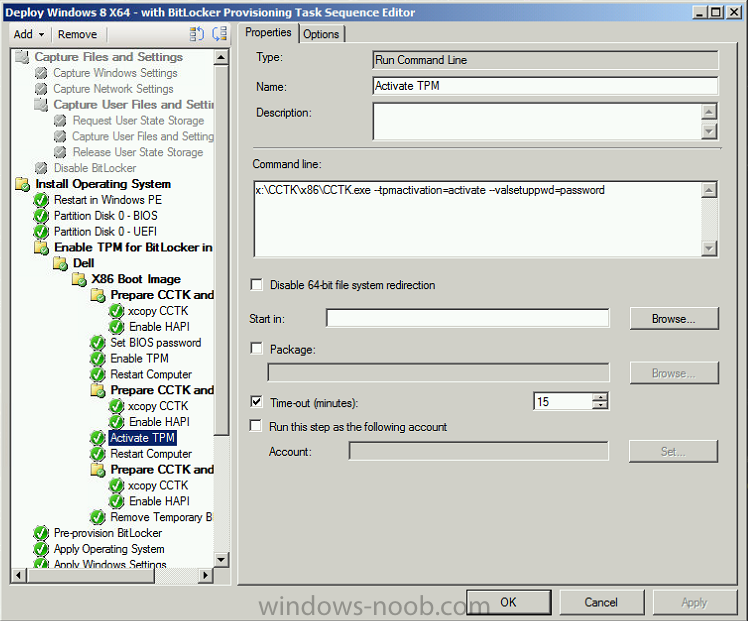The height and width of the screenshot is (621, 748).
Task: Select the Pre-provision BitLocker step
Action: pyautogui.click(x=108, y=533)
